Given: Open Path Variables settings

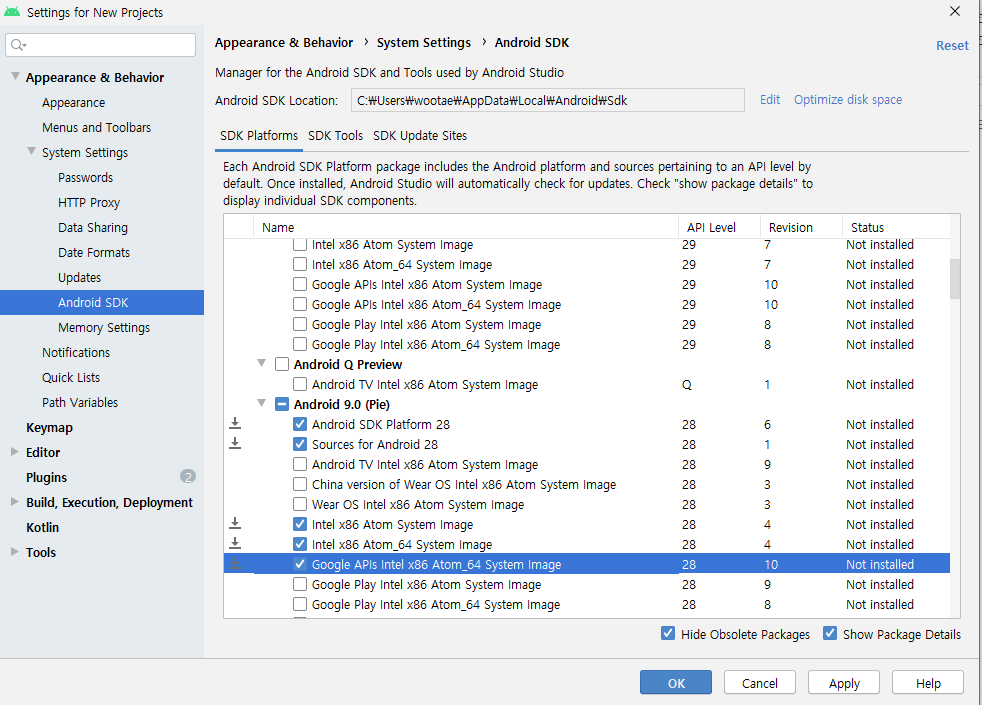Looking at the screenshot, I should click(80, 403).
